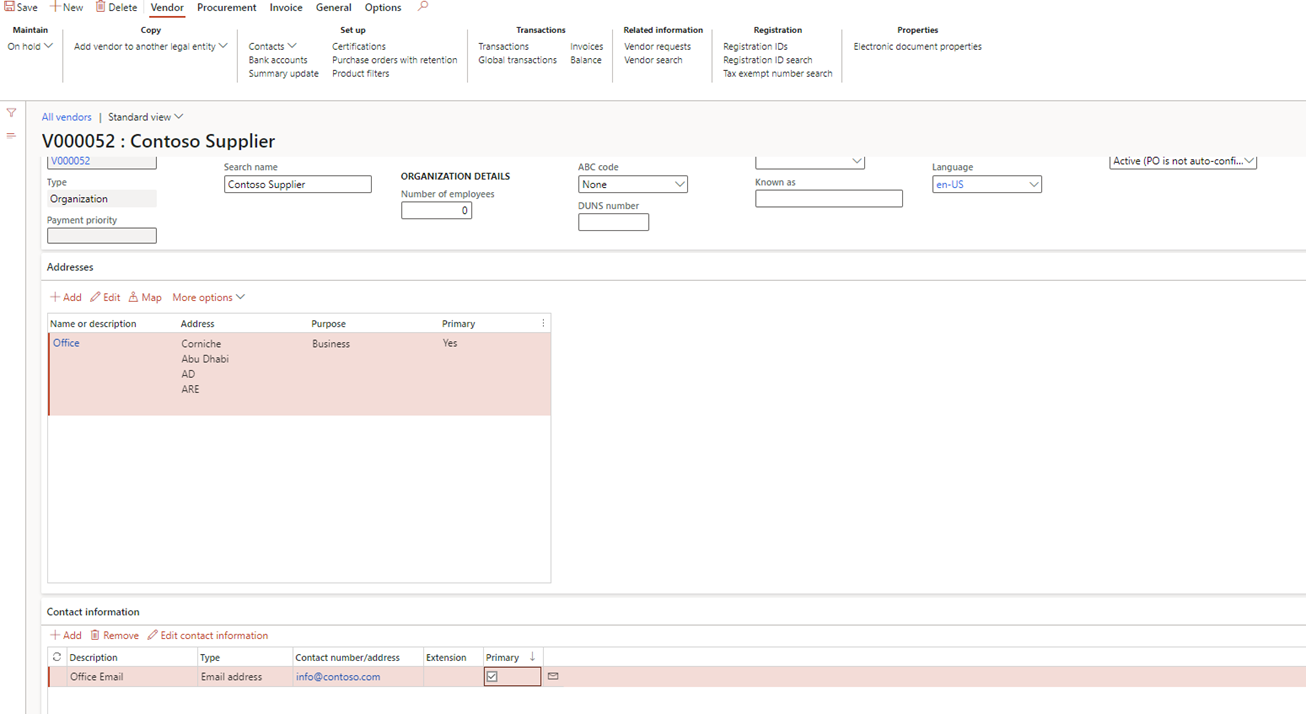Image resolution: width=1306 pixels, height=714 pixels.
Task: Click the Map icon in Addresses
Action: (134, 297)
